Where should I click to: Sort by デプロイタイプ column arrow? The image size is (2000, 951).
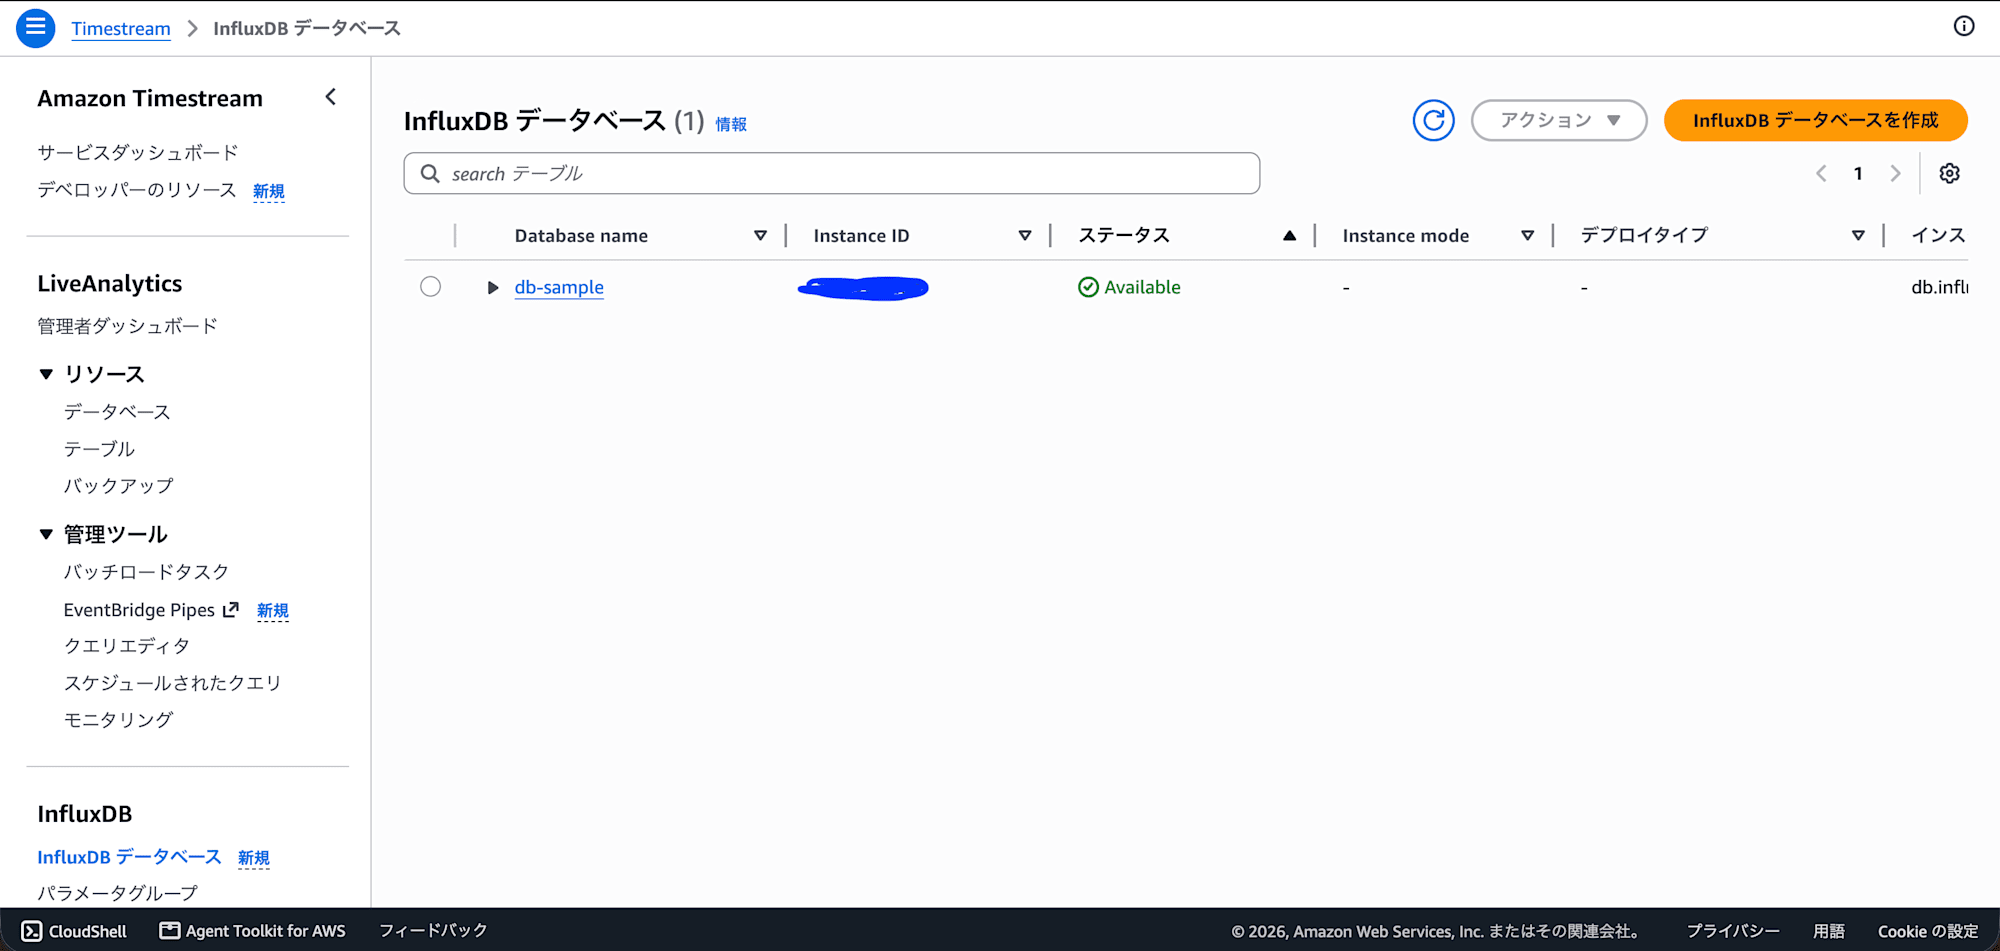tap(1858, 236)
